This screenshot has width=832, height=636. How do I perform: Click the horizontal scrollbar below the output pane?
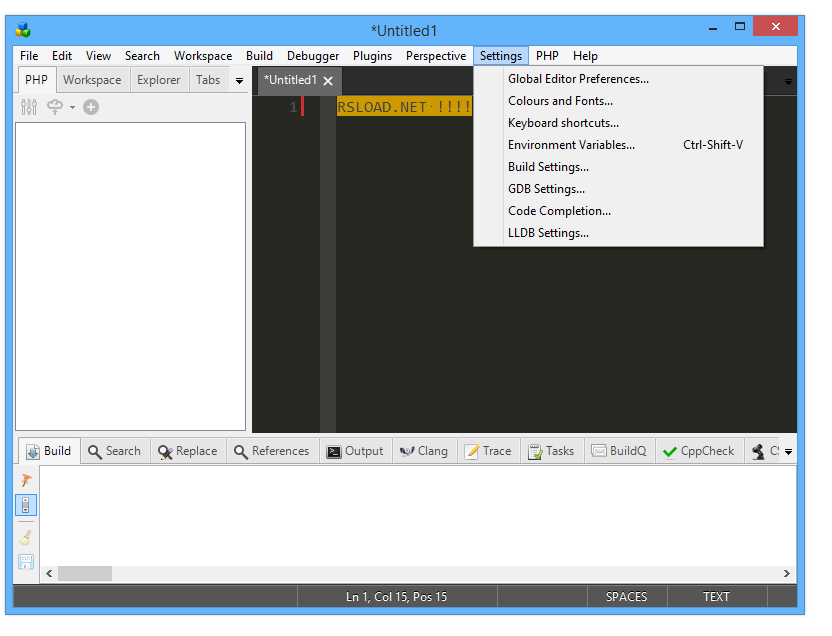pos(85,573)
